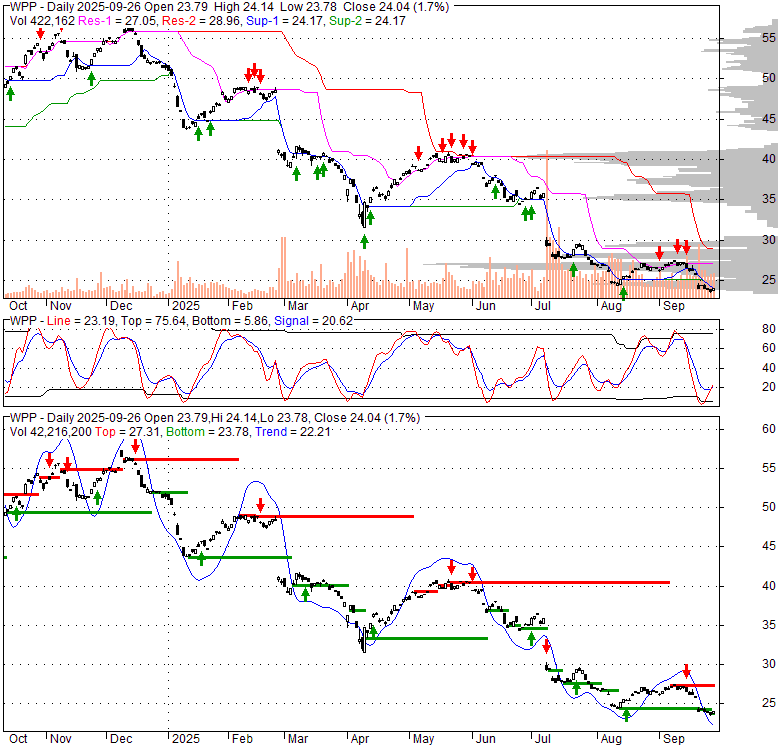Click the Res-2 = 28.96 label
The image size is (780, 745).
click(201, 21)
